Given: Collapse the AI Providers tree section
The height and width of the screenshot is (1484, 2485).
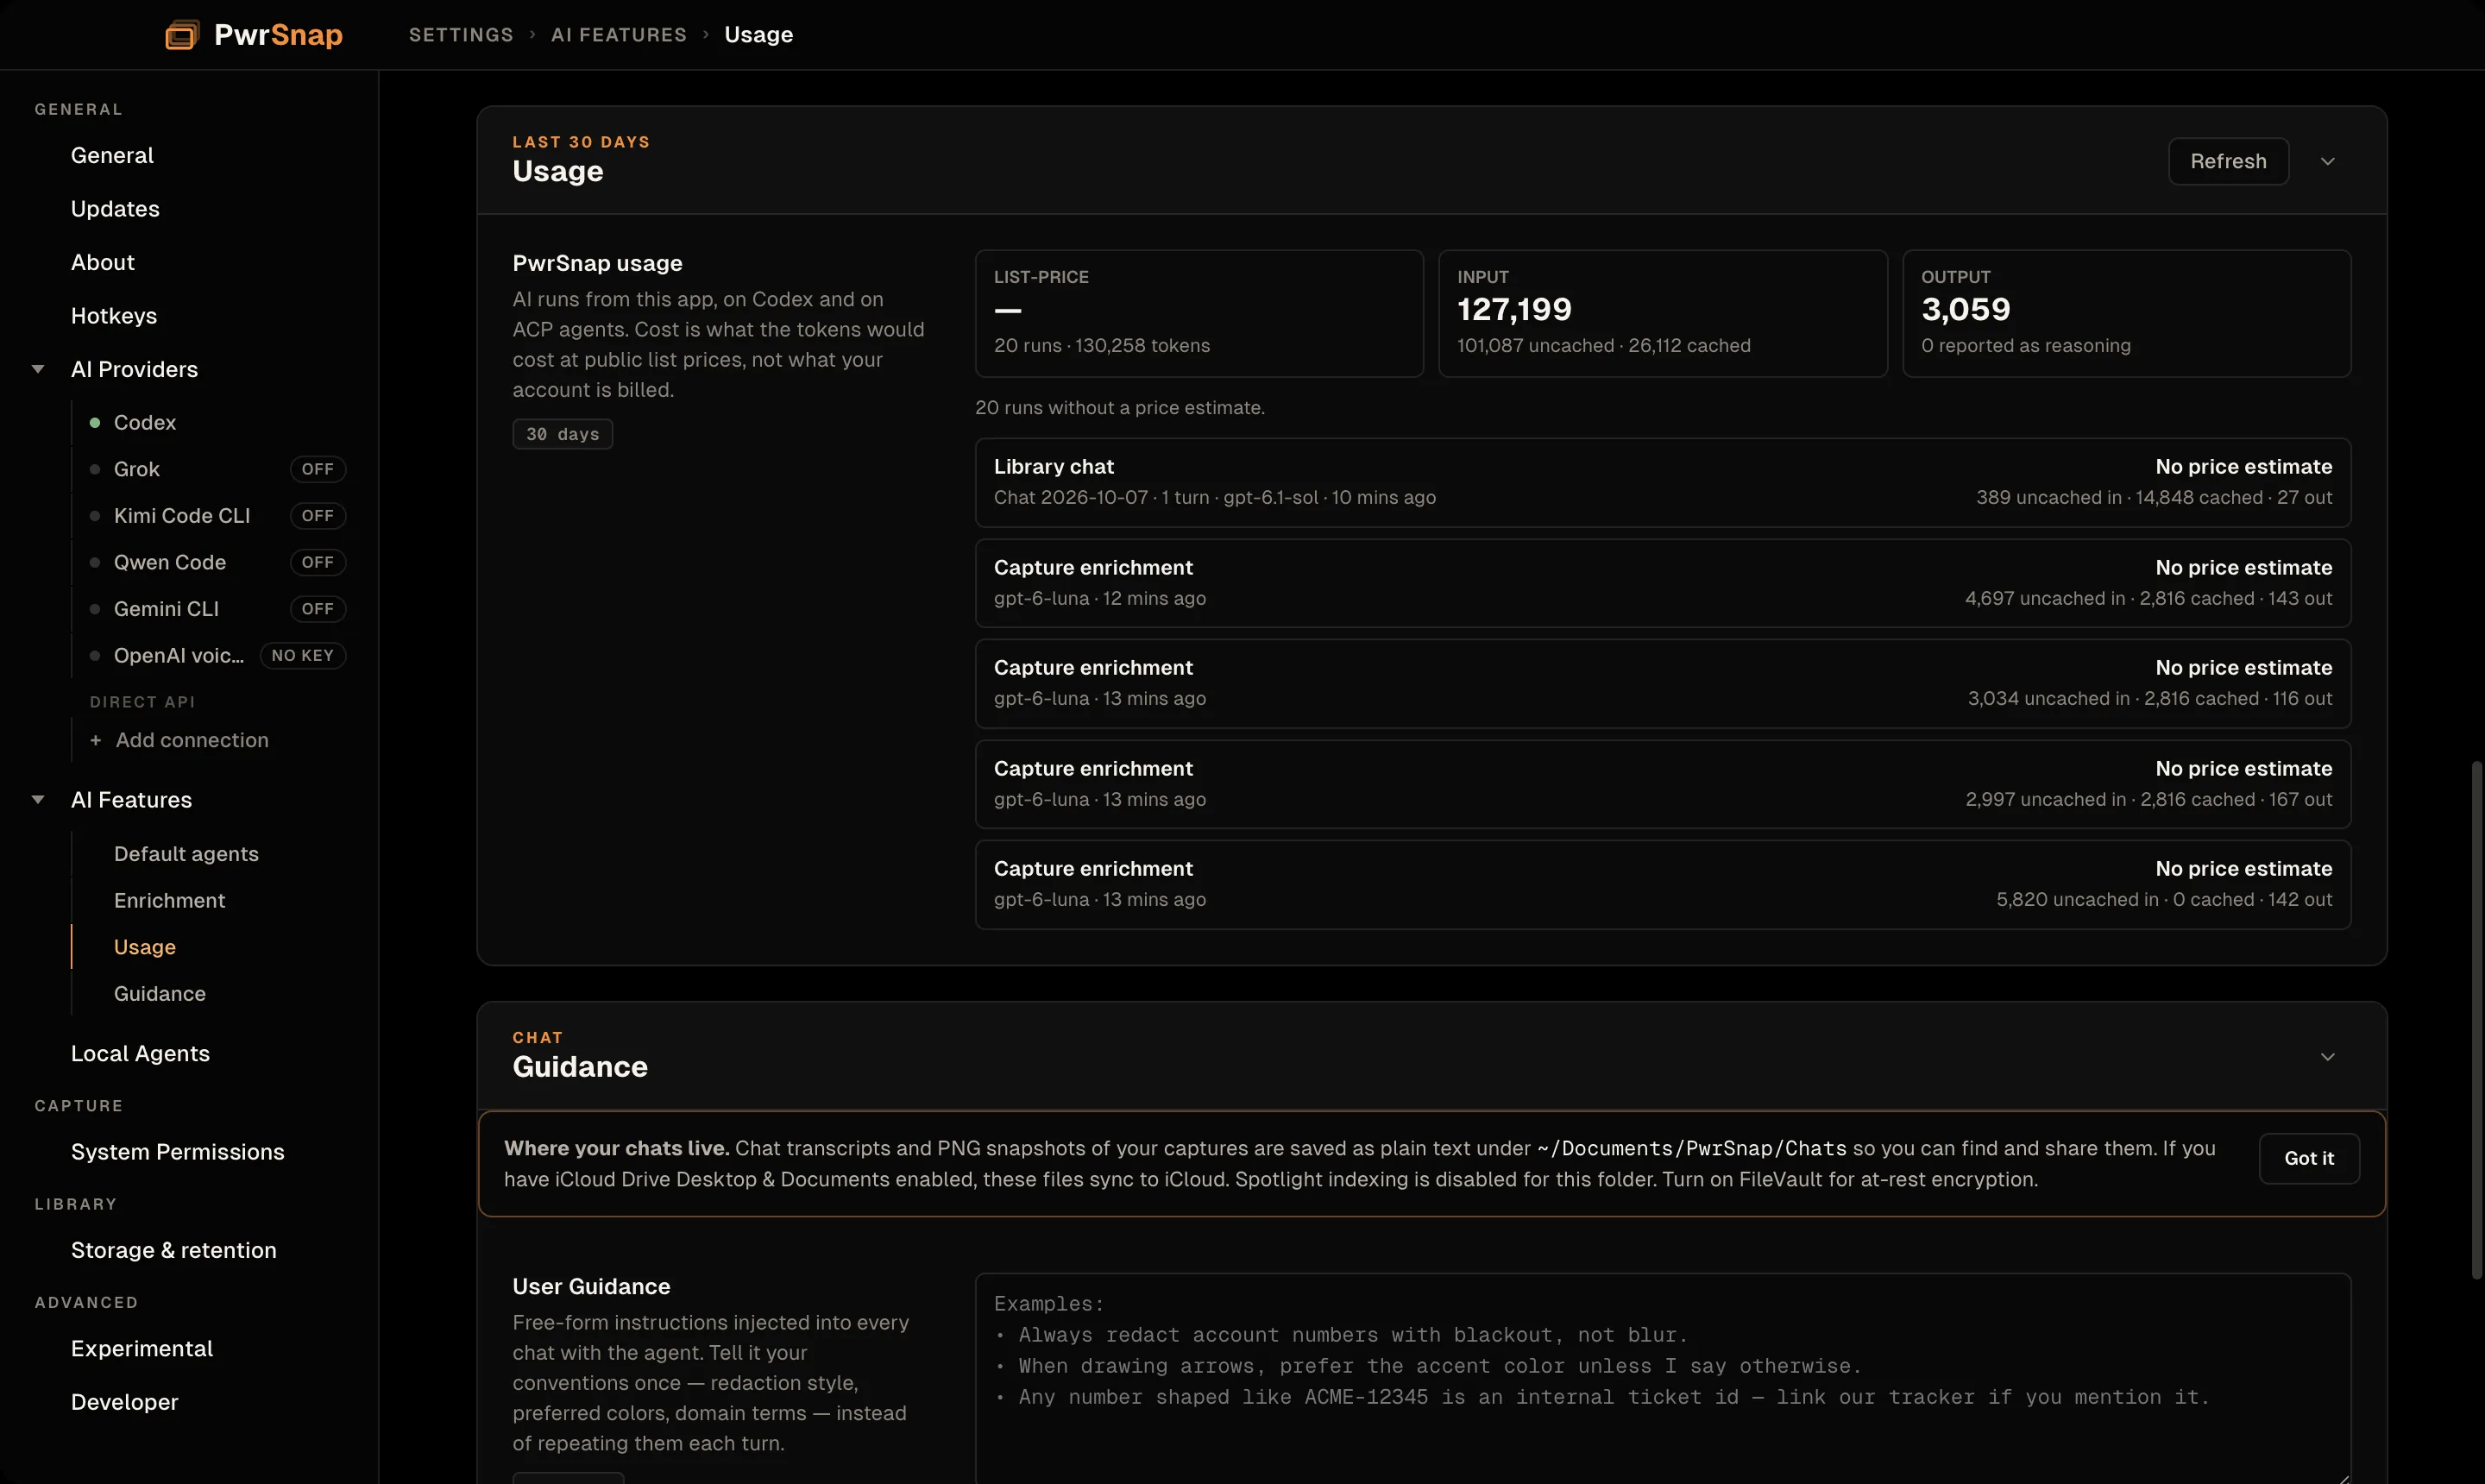Looking at the screenshot, I should (x=38, y=369).
